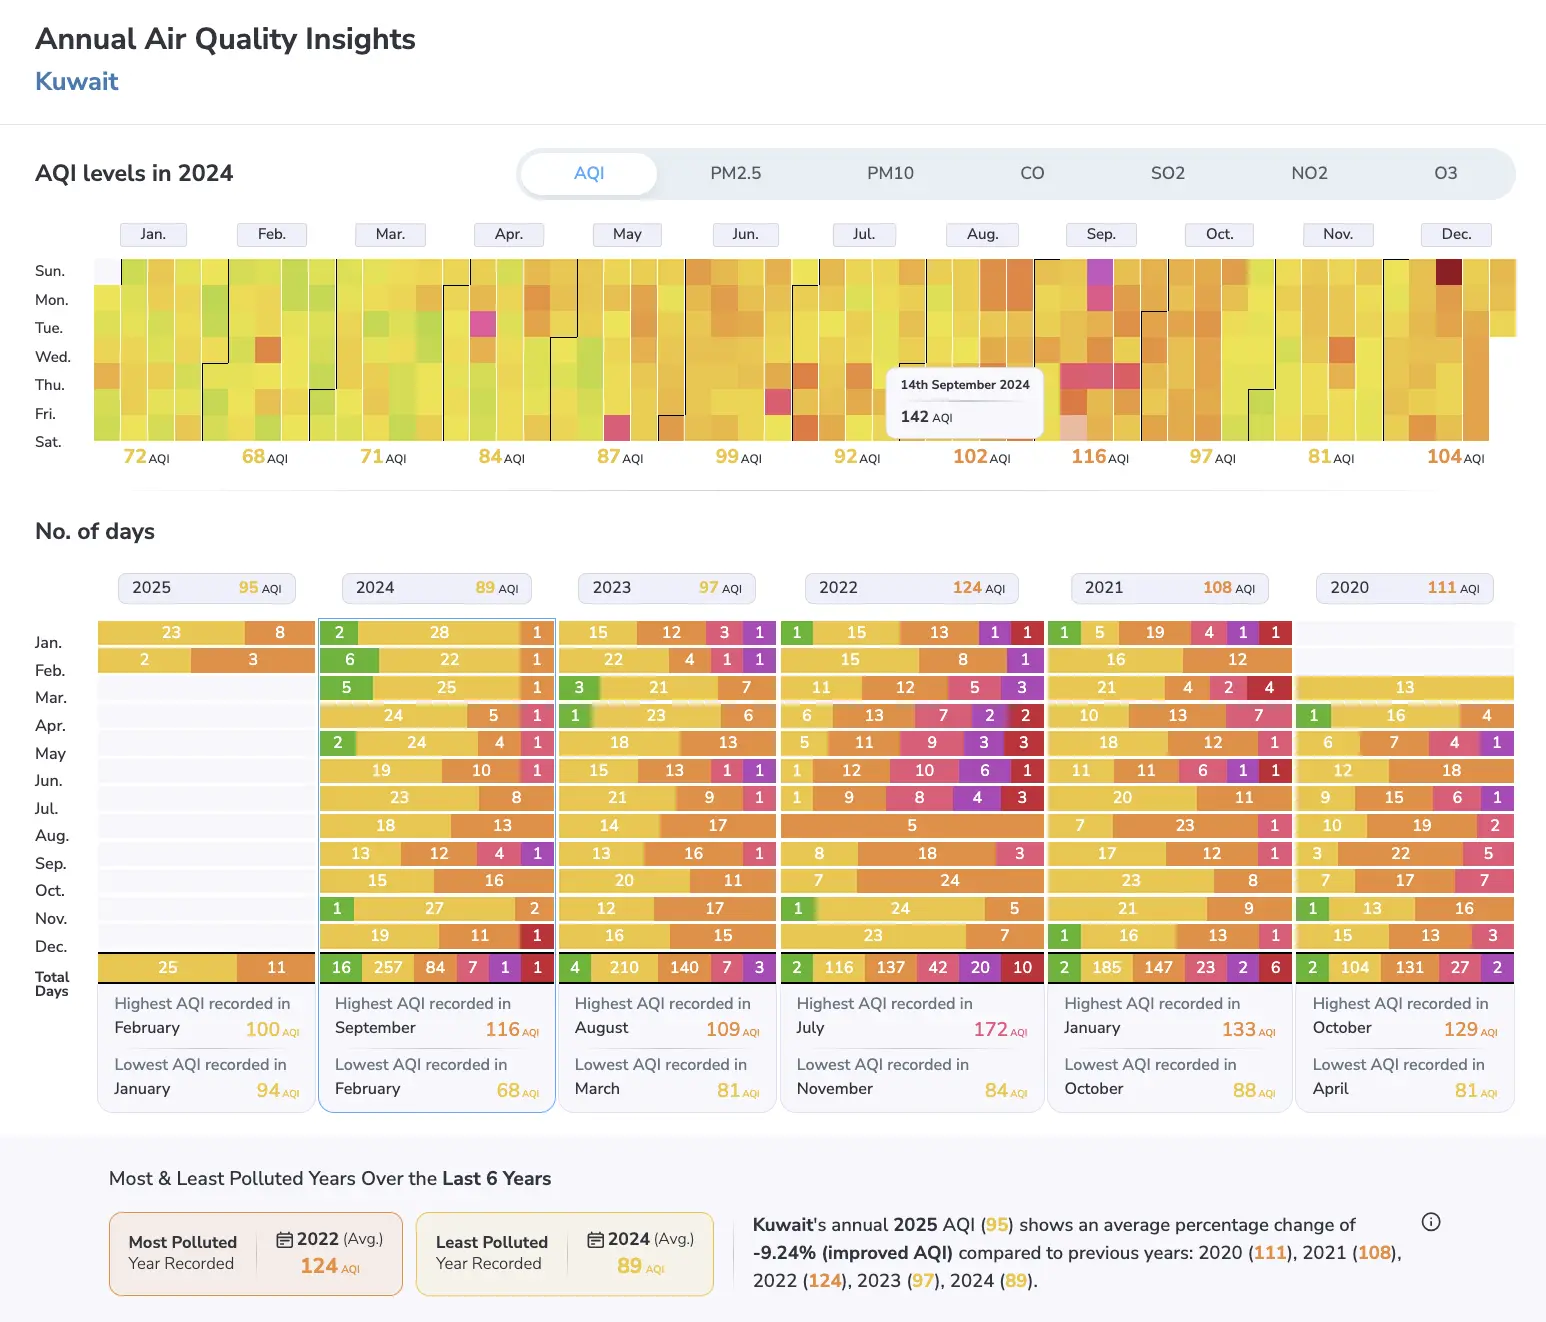Click the 210 total days cell for 2023

624,968
